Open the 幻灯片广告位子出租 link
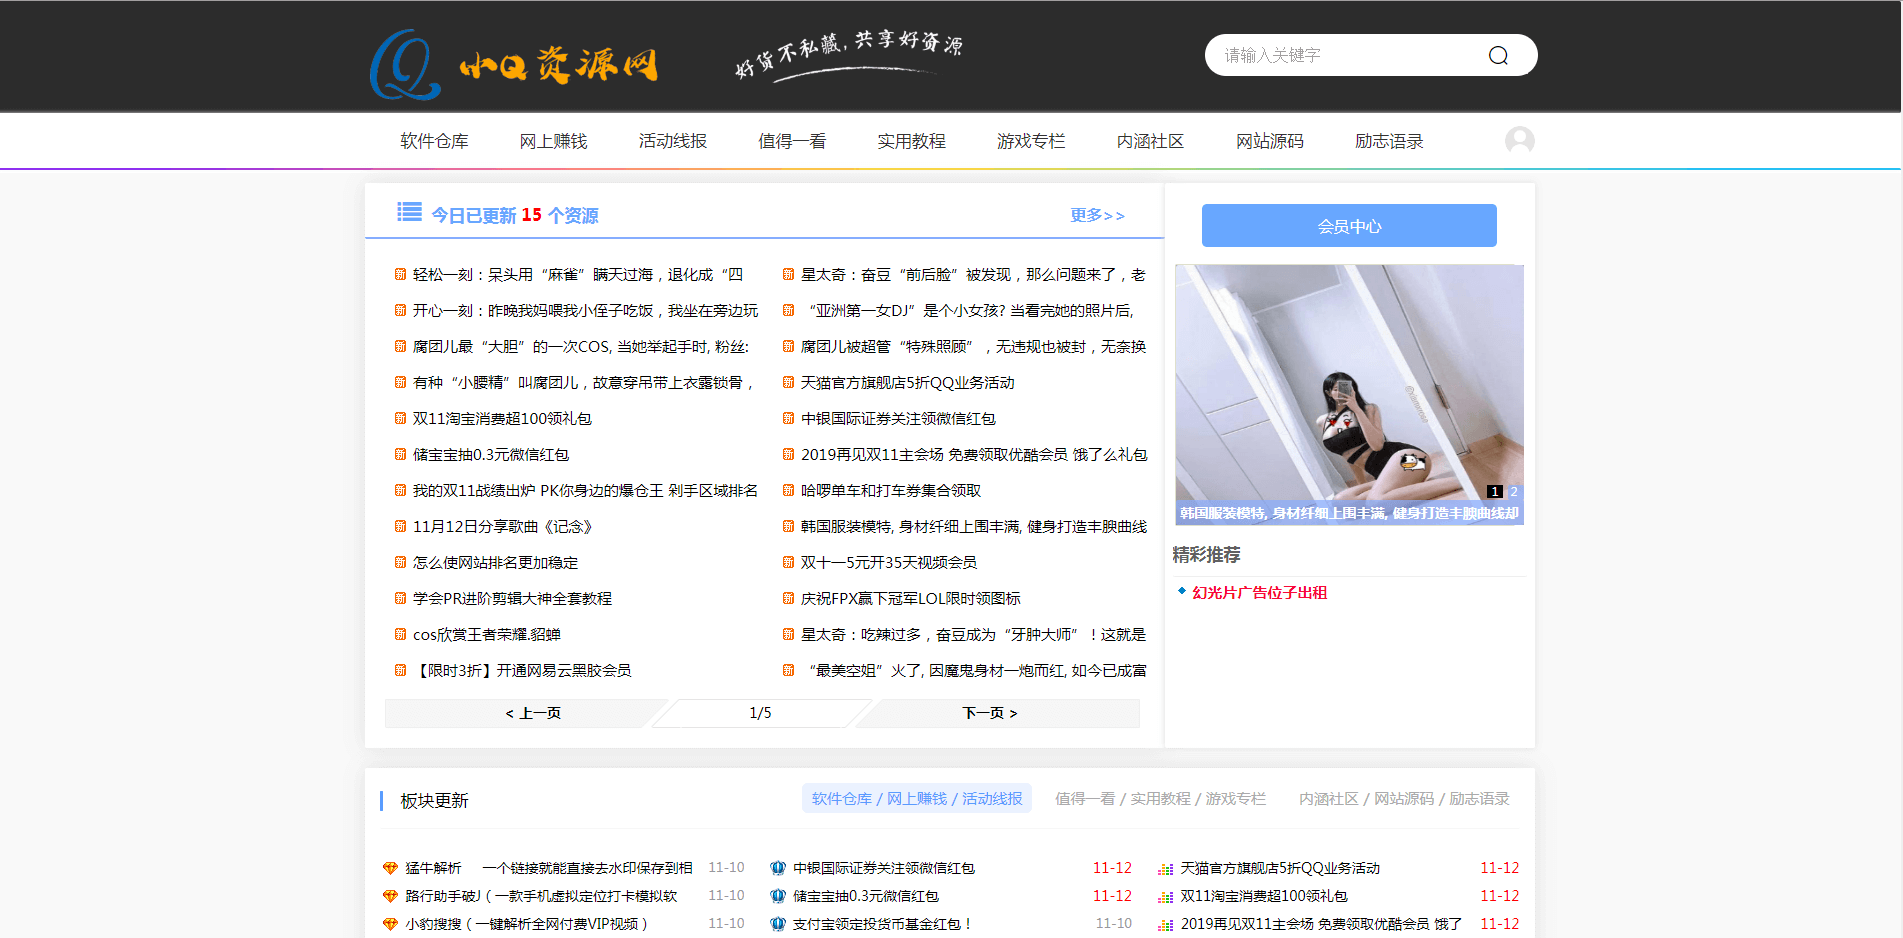The height and width of the screenshot is (938, 1903). (x=1259, y=593)
